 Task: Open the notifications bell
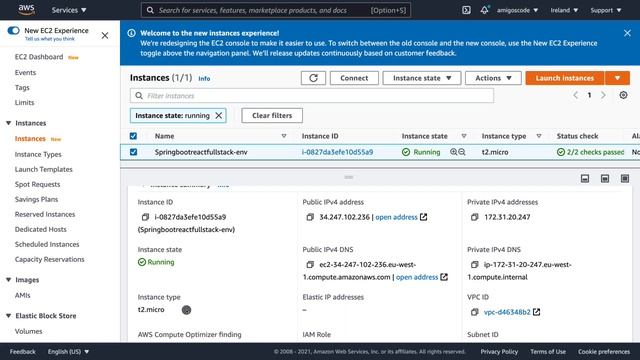pos(484,10)
